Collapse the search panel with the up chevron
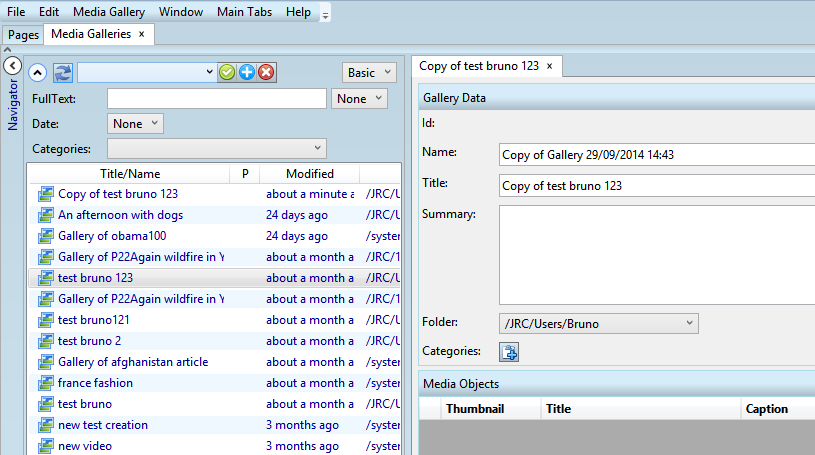Image resolution: width=815 pixels, height=455 pixels. point(37,73)
